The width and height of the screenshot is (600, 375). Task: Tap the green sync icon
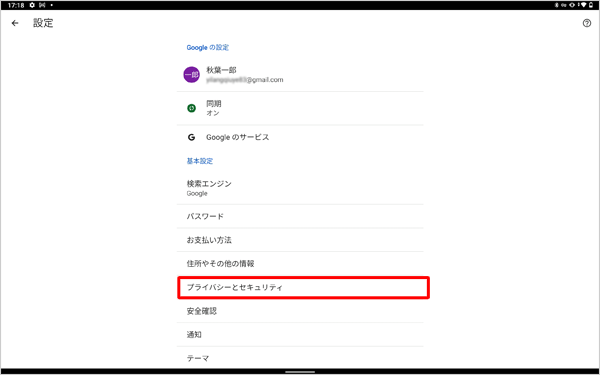pos(191,108)
